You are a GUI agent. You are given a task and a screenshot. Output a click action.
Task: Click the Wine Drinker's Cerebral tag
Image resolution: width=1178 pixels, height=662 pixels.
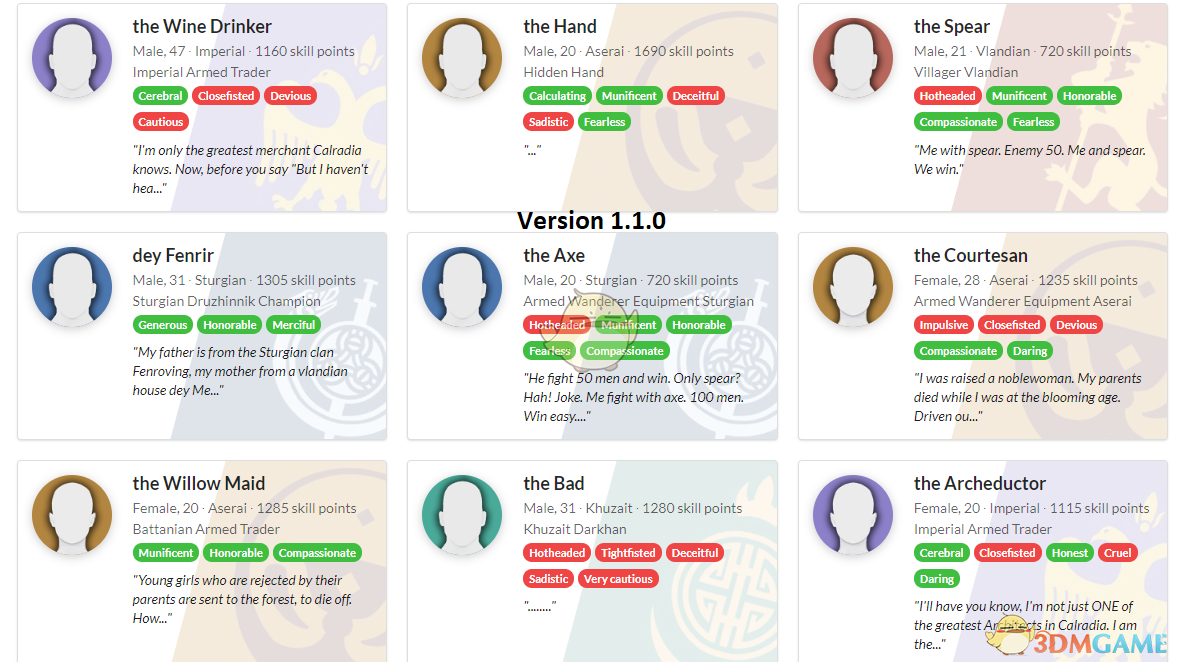click(160, 96)
